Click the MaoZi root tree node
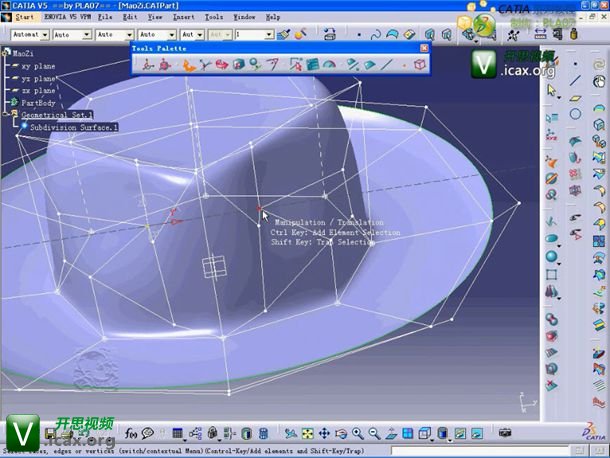Image resolution: width=610 pixels, height=458 pixels. 23,54
